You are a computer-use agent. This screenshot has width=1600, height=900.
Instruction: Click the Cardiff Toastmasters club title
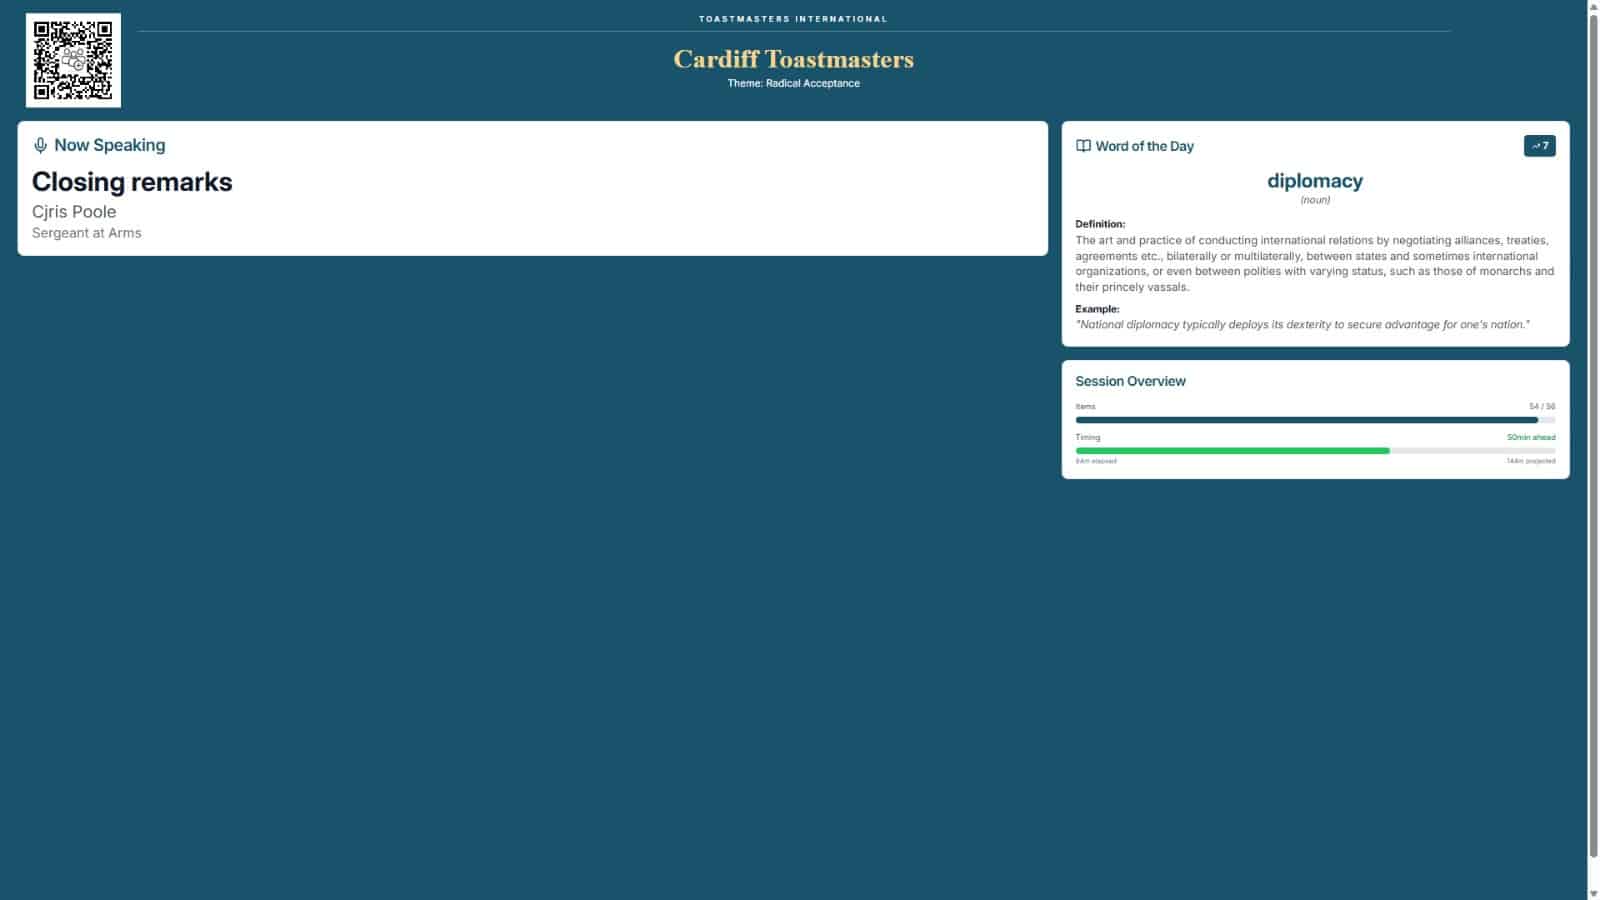pyautogui.click(x=793, y=59)
